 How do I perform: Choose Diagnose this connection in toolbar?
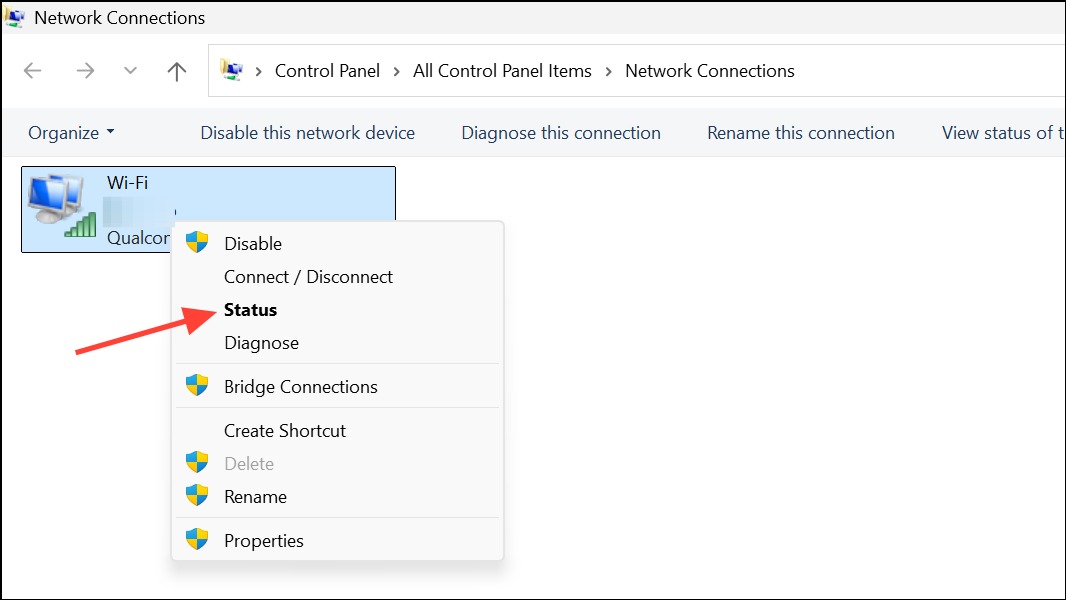561,133
